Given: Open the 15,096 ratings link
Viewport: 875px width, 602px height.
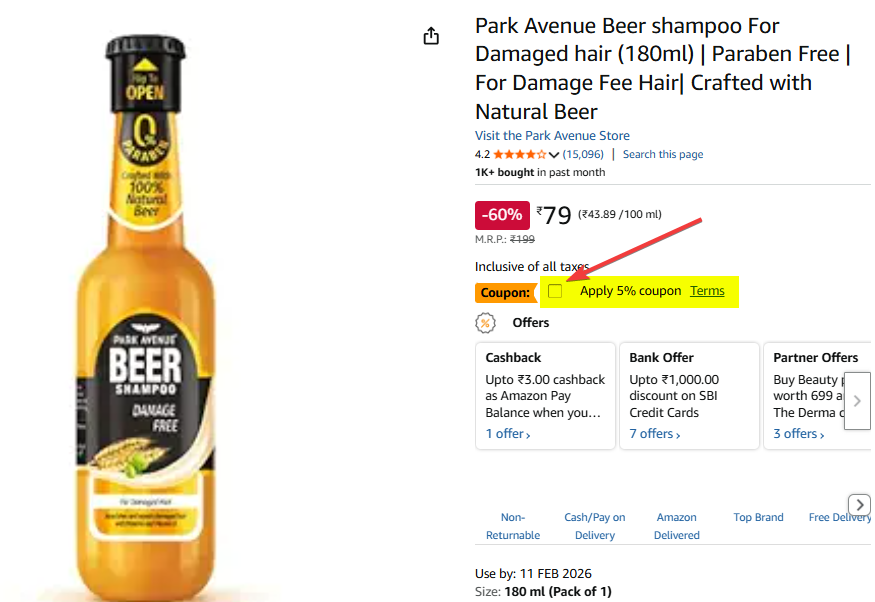Looking at the screenshot, I should (x=583, y=155).
